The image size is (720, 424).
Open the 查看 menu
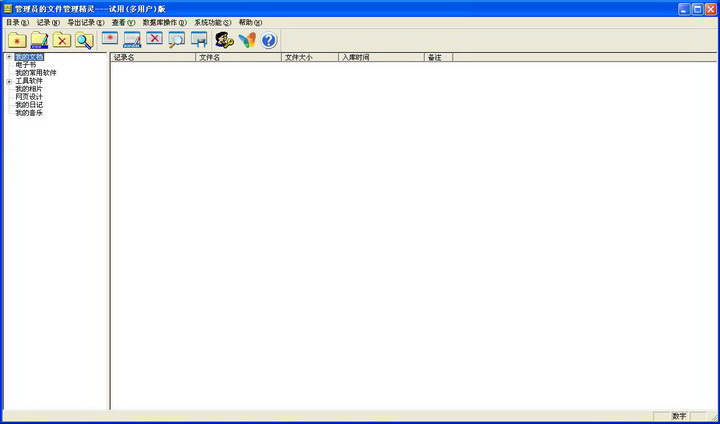pos(124,23)
